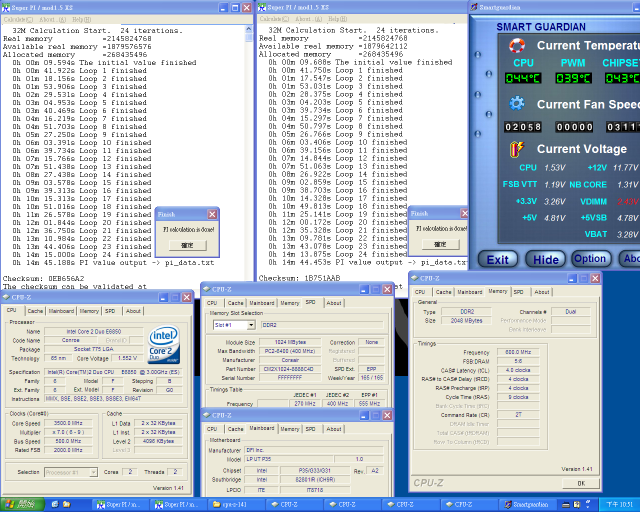Click title bar icon of CPU-Z SPD window

207,289
